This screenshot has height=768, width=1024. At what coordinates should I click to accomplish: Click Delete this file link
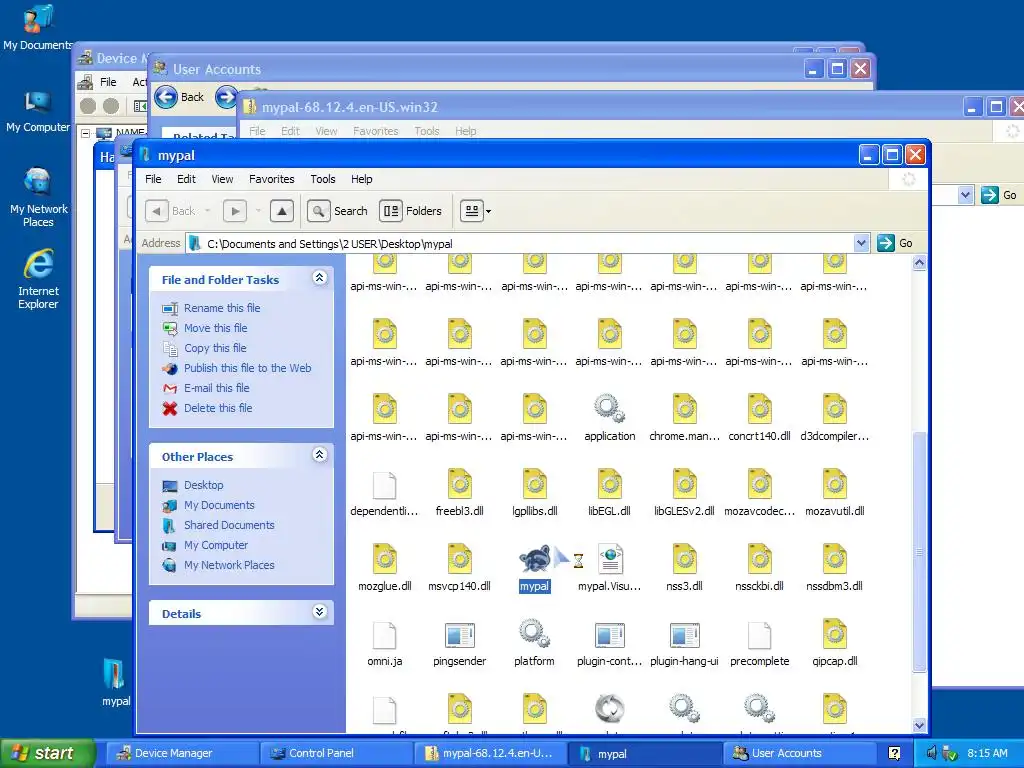(x=218, y=408)
